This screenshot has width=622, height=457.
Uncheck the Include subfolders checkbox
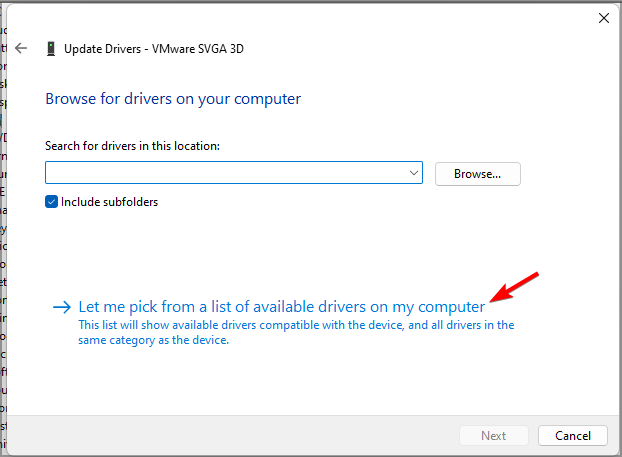52,202
